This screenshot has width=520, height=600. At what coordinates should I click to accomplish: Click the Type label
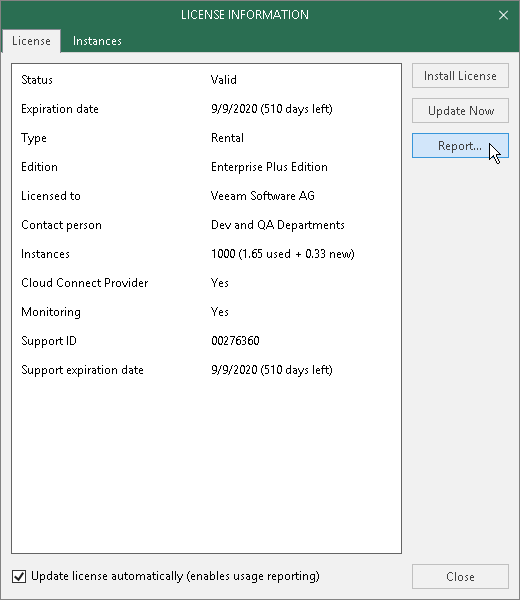tap(34, 138)
